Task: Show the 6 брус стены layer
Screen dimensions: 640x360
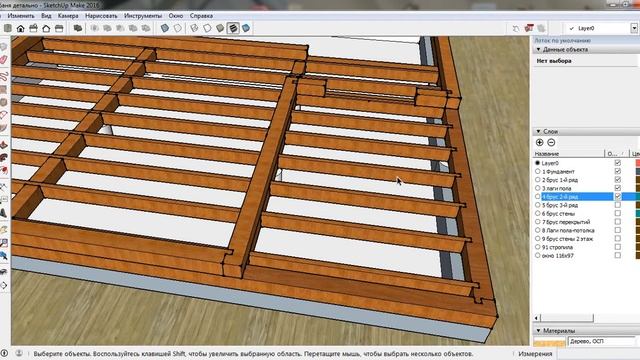Action: click(618, 213)
